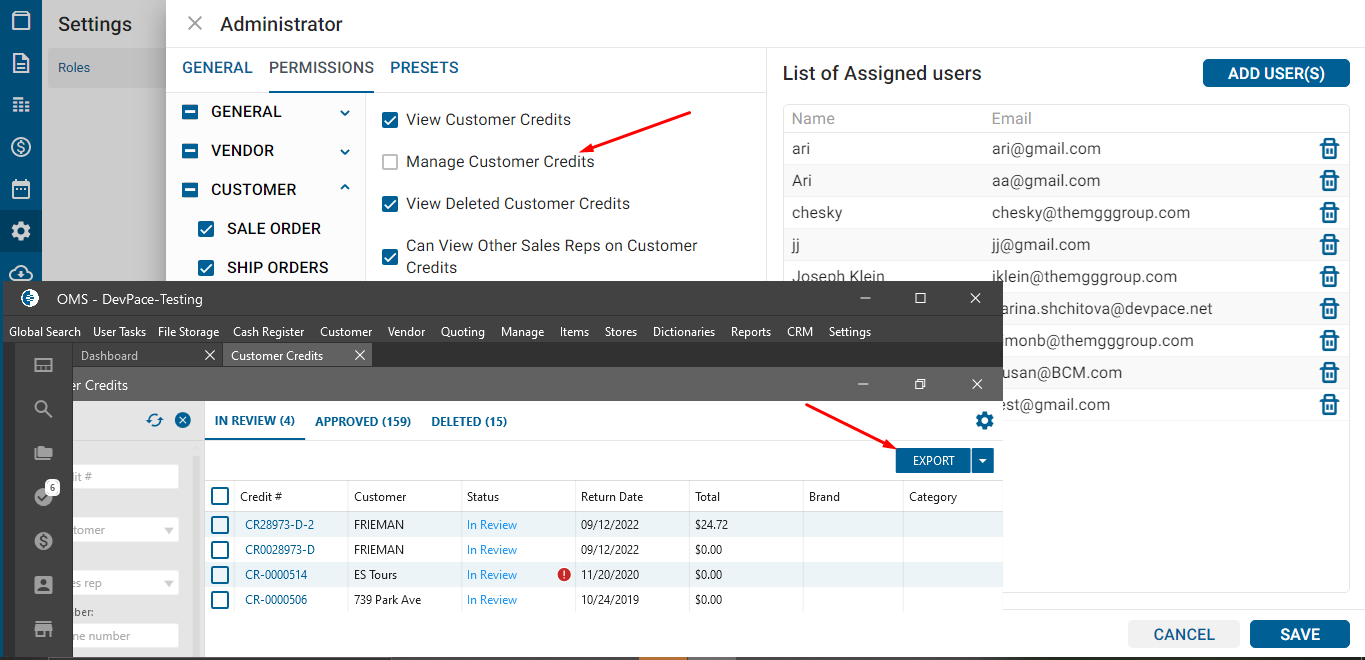Open the Export dropdown arrow
This screenshot has width=1365, height=660.
[983, 461]
